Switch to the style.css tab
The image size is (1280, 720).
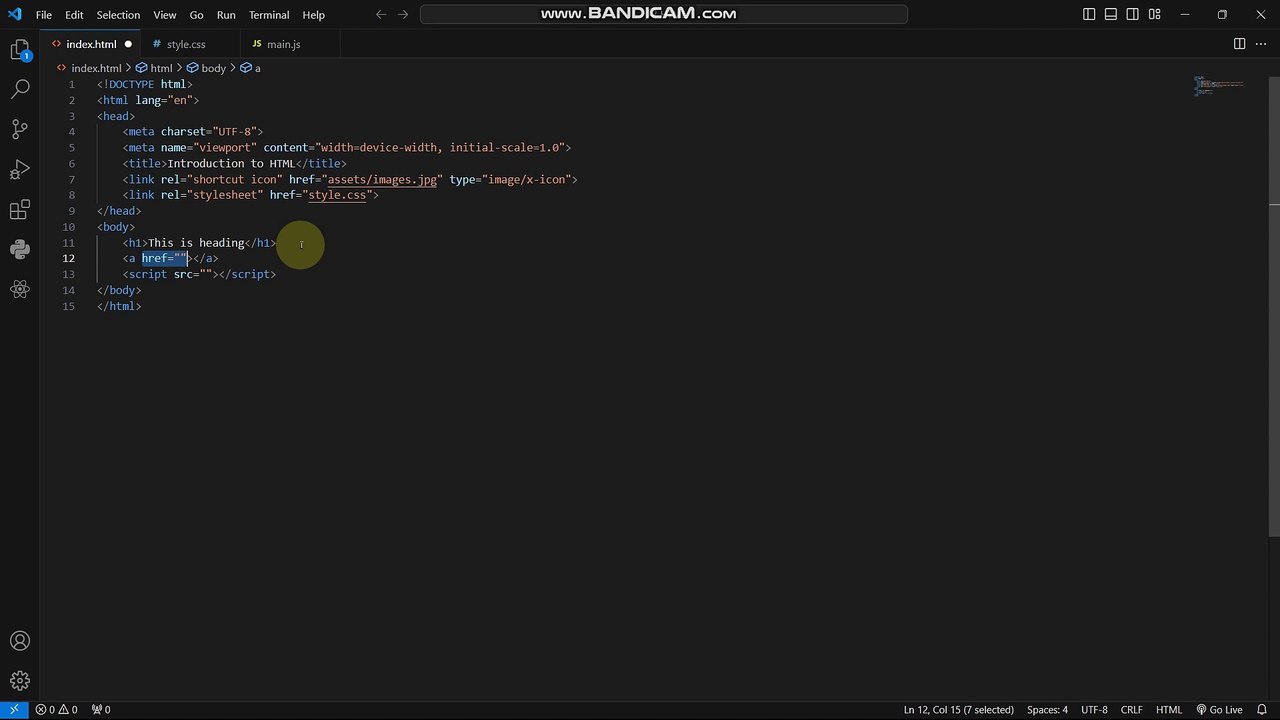pyautogui.click(x=186, y=44)
